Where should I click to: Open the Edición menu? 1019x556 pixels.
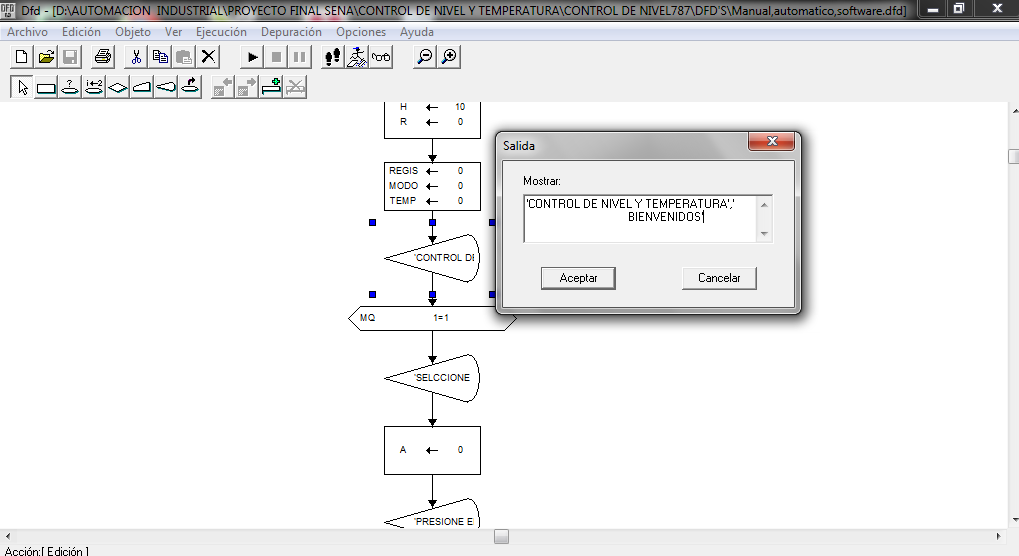(x=81, y=32)
